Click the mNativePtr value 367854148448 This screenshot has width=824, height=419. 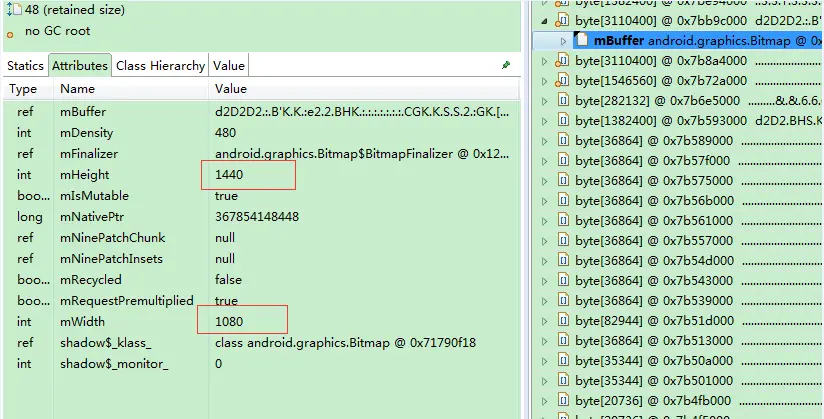257,217
